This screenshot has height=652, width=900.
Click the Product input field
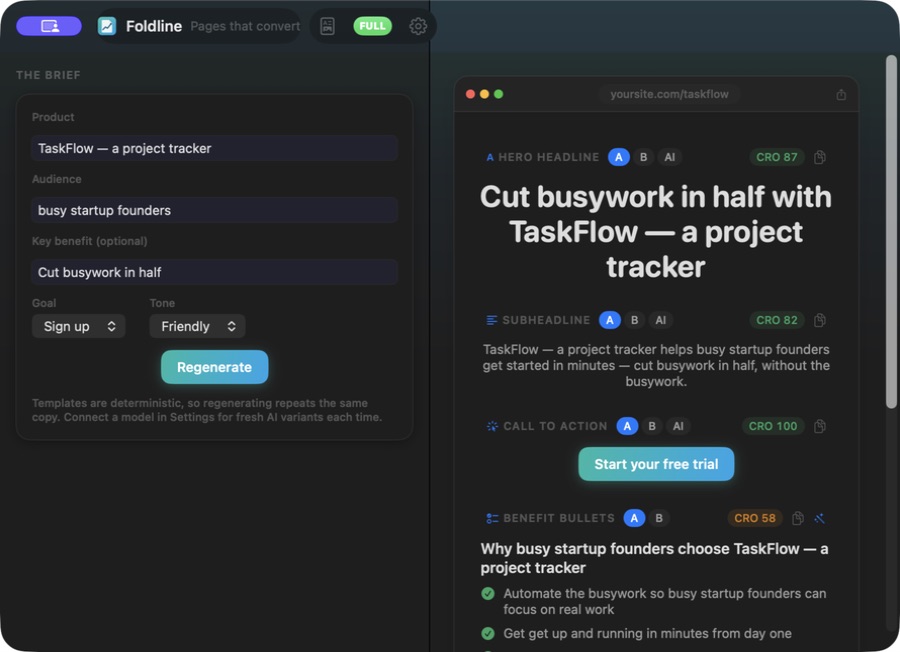[x=215, y=149]
